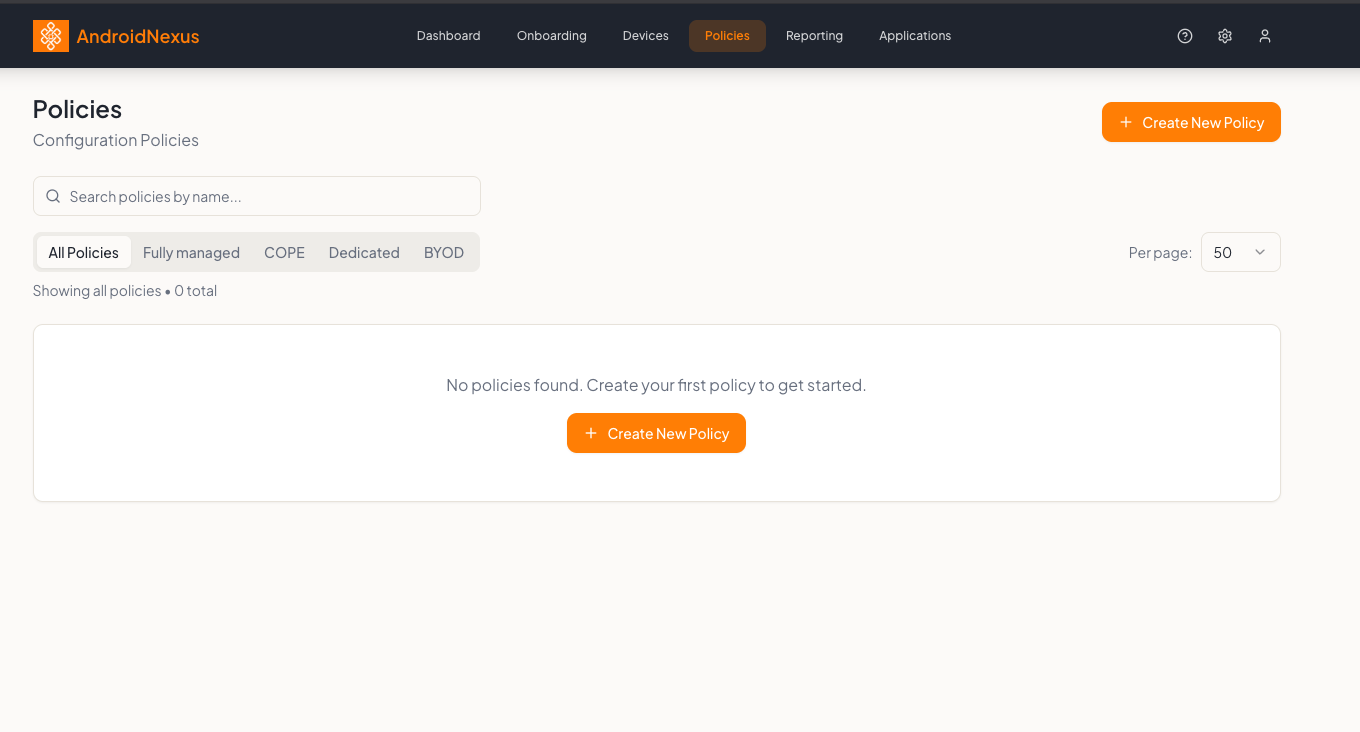The height and width of the screenshot is (732, 1360).
Task: Show Dedicated policies tab
Action: pos(364,253)
